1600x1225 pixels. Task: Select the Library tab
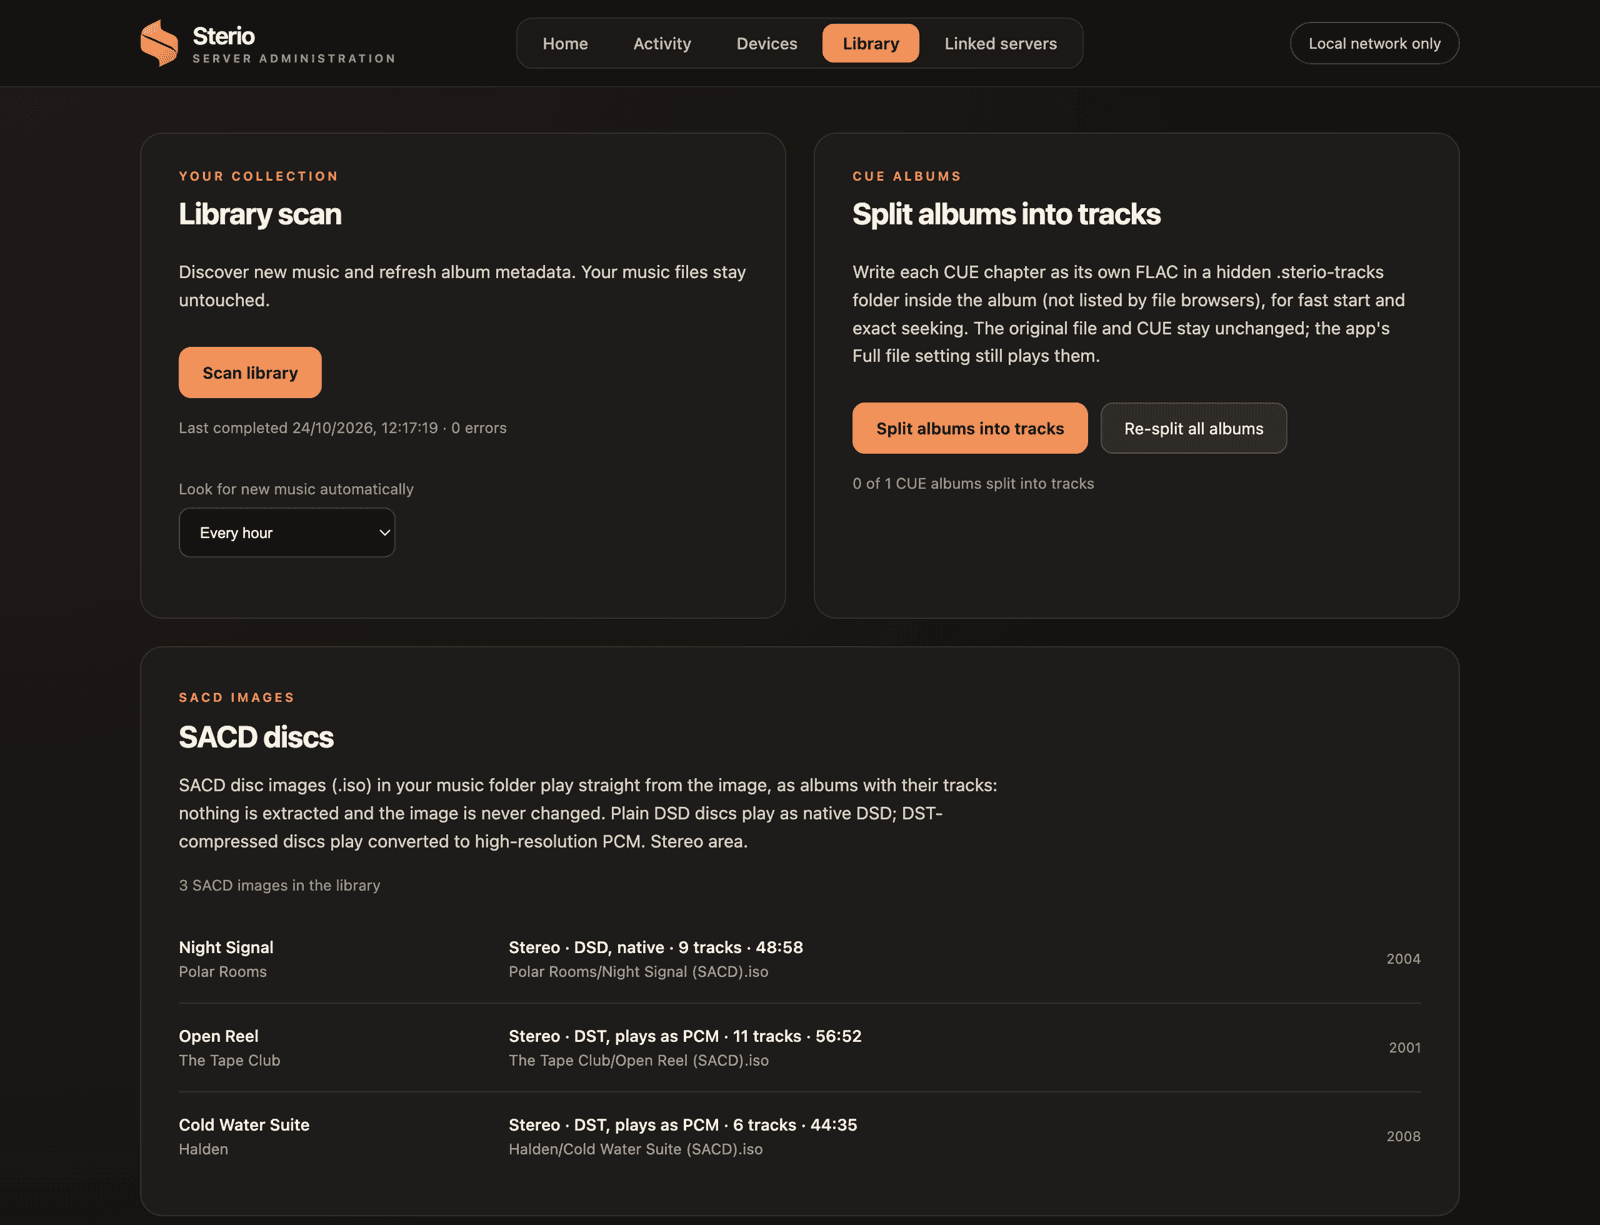[871, 43]
